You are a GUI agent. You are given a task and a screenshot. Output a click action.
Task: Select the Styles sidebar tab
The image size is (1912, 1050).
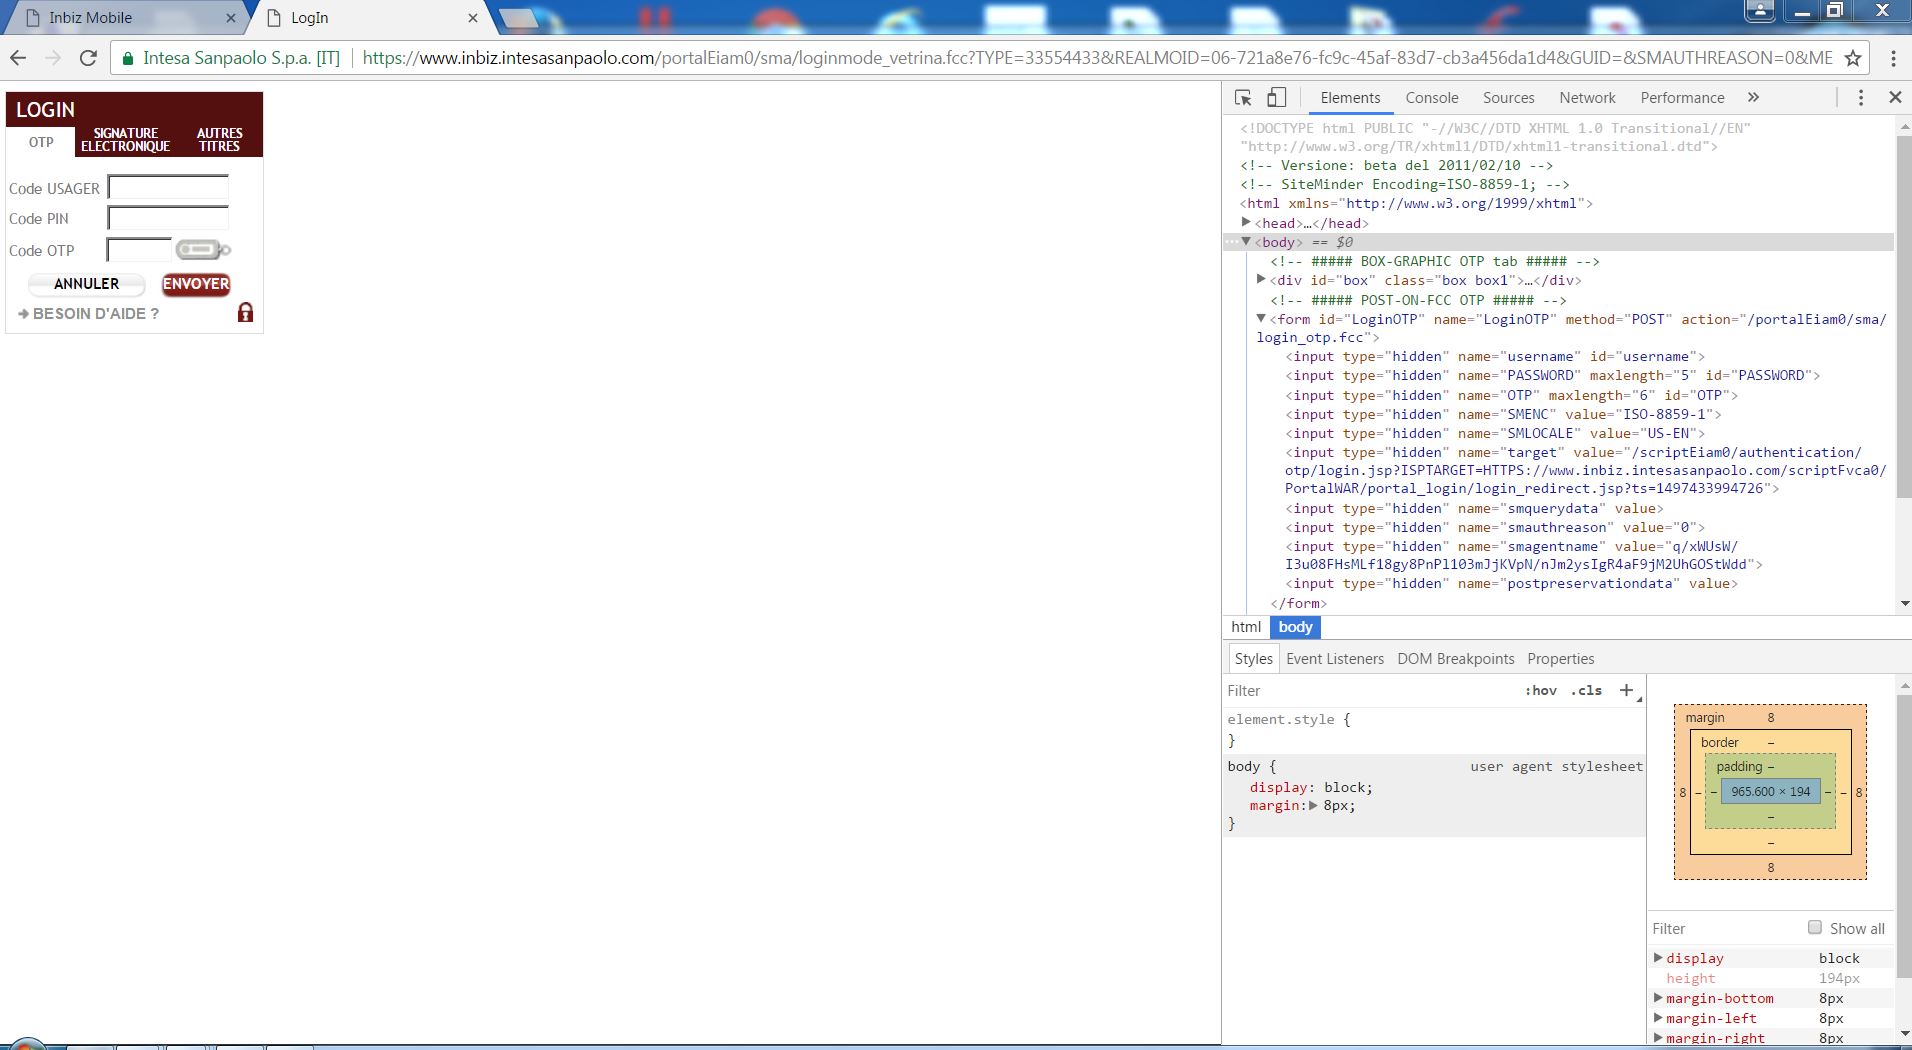(x=1253, y=659)
